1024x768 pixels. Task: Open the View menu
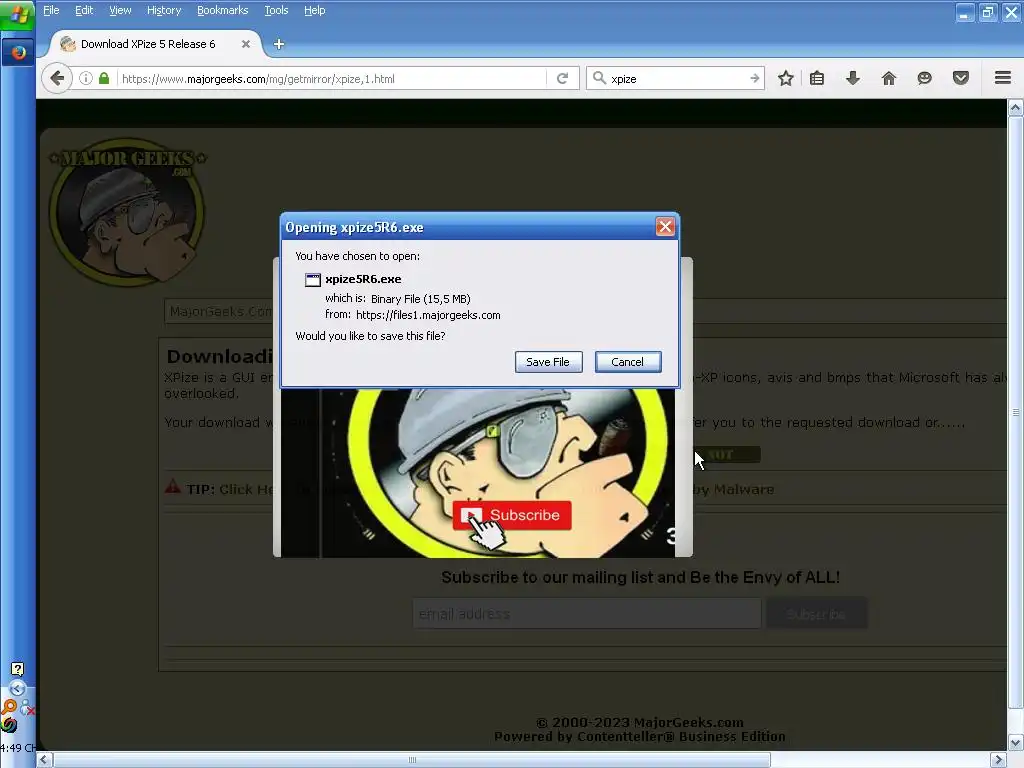pos(120,10)
